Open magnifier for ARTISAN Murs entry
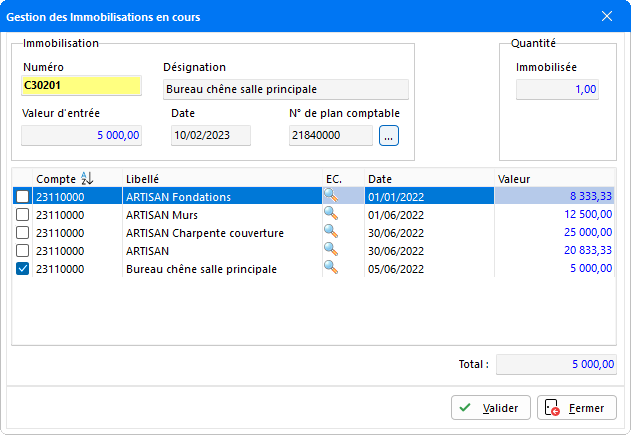The width and height of the screenshot is (631, 435). [330, 215]
